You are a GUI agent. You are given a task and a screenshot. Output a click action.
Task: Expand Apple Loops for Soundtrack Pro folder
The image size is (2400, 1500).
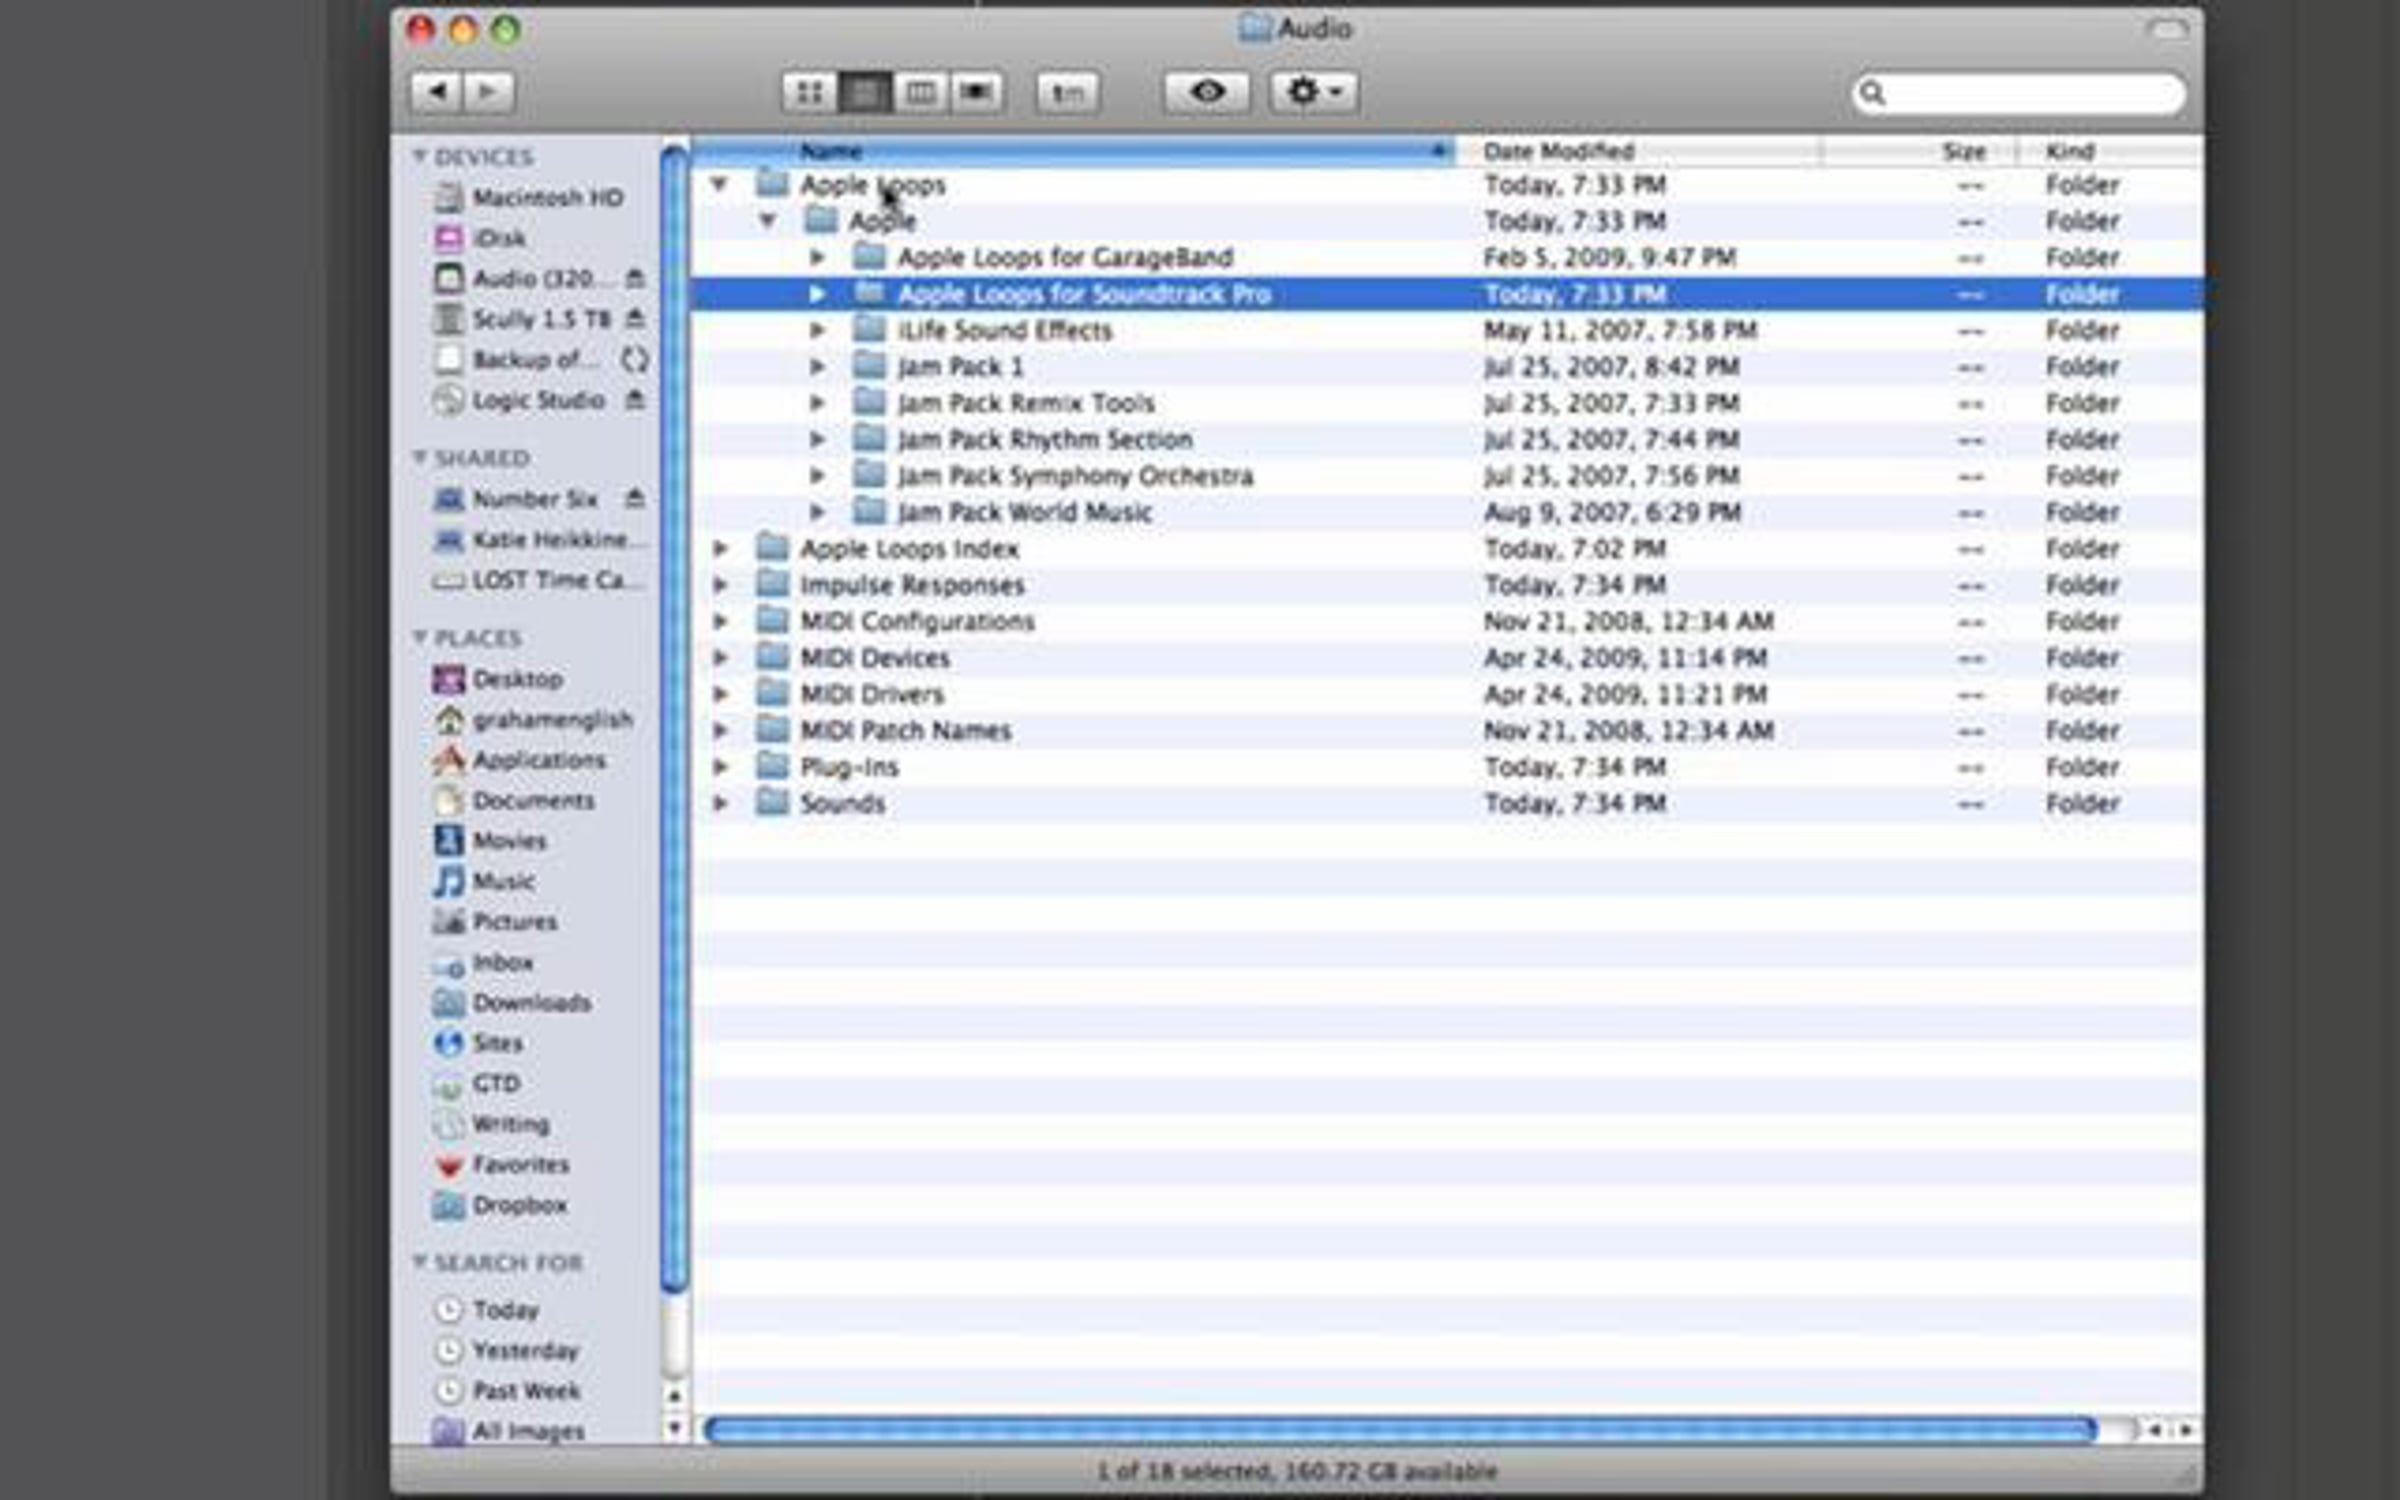click(x=817, y=294)
